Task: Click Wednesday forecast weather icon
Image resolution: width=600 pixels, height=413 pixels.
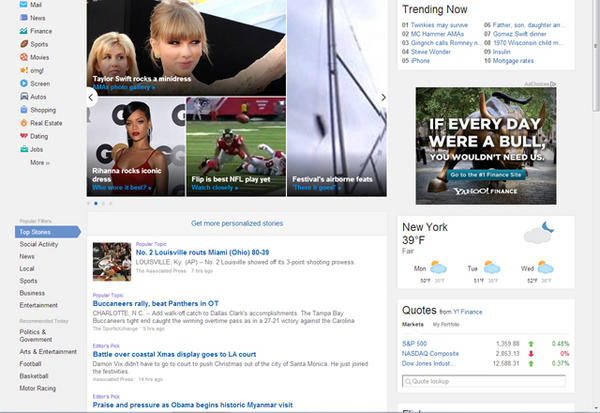Action: [545, 267]
